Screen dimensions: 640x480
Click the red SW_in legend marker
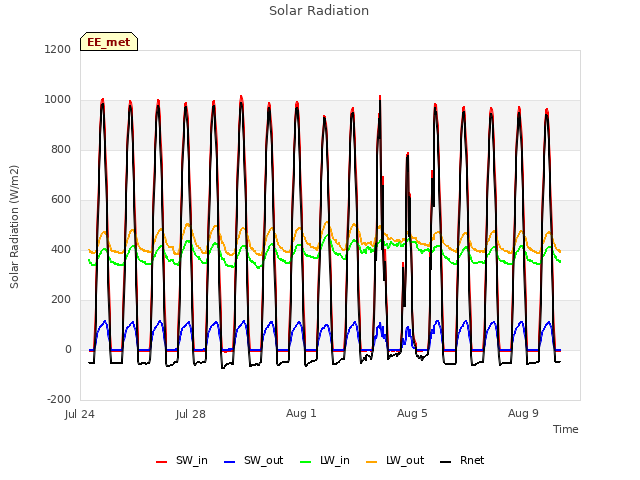162,462
